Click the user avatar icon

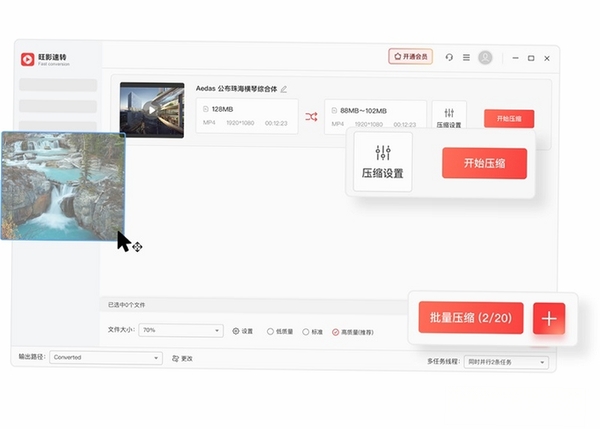pos(485,58)
